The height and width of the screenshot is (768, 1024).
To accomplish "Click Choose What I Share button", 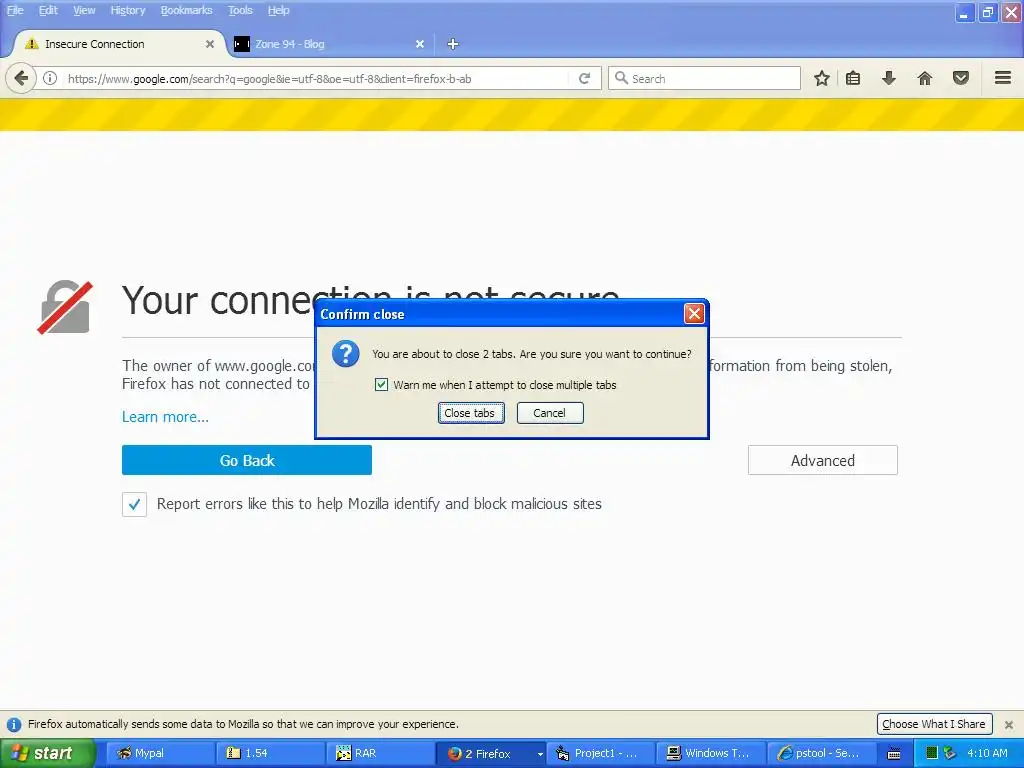I will pos(935,724).
